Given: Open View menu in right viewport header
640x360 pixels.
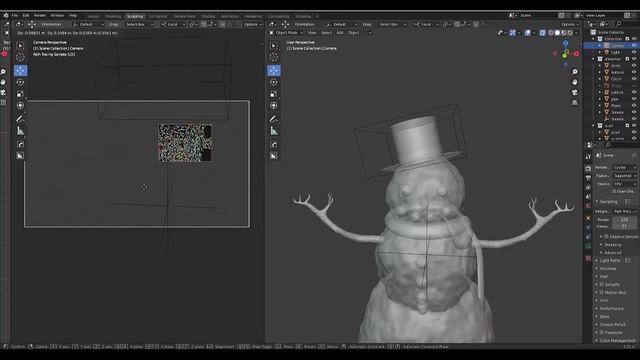Looking at the screenshot, I should tap(312, 33).
